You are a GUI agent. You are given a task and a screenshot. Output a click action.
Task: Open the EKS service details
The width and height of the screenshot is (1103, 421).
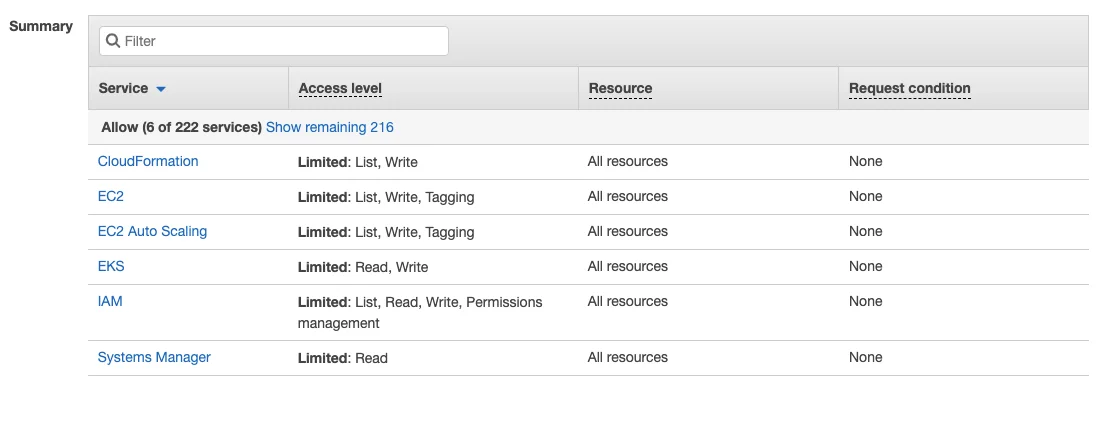111,266
